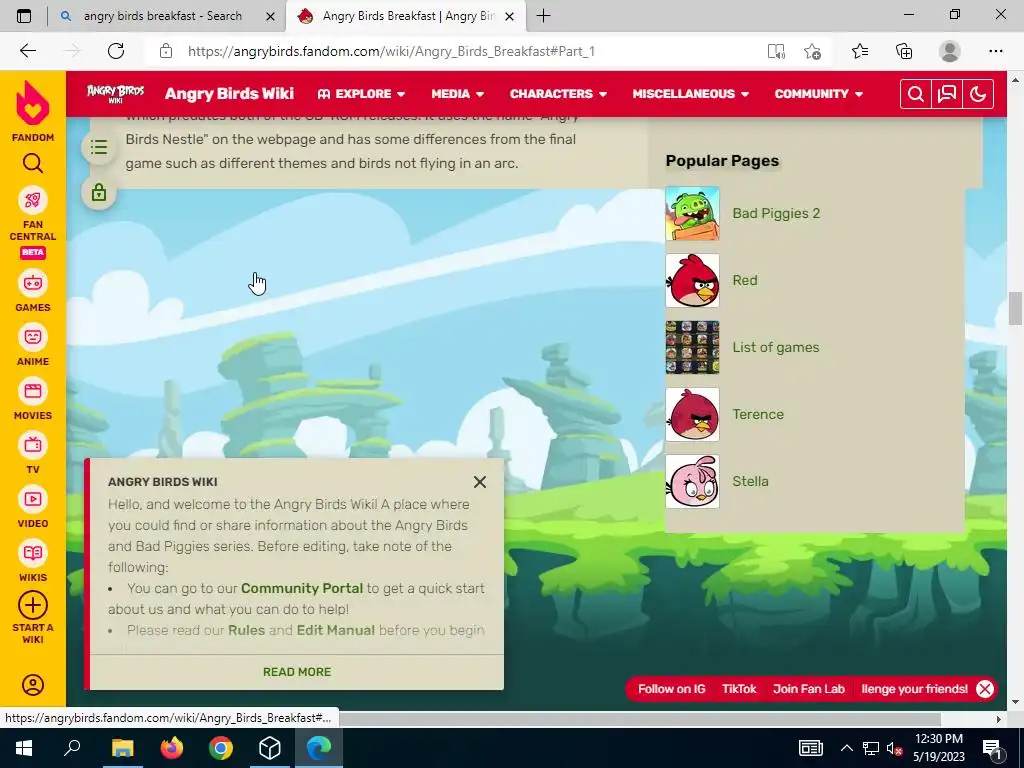This screenshot has height=768, width=1024.
Task: Expand the Characters dropdown menu
Action: coord(558,94)
